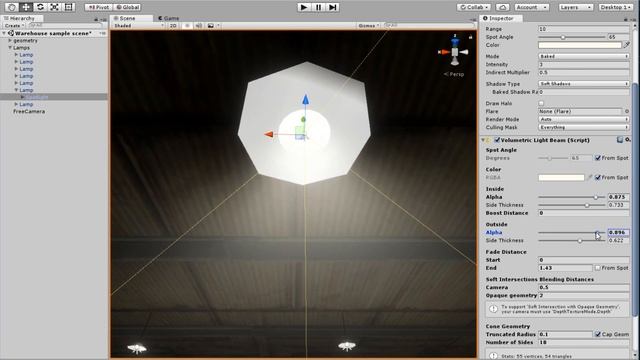Open the Gizmos dropdown
The width and height of the screenshot is (640, 360).
(x=369, y=25)
